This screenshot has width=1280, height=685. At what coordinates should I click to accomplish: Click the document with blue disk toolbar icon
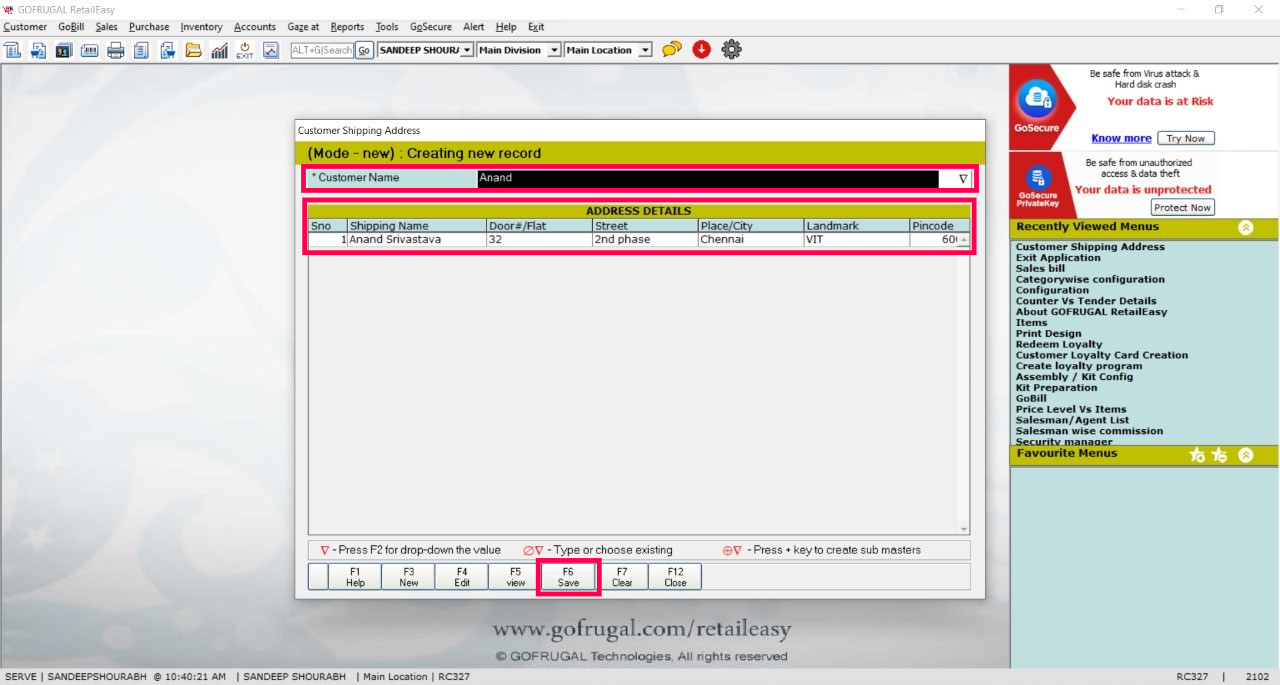(x=38, y=50)
